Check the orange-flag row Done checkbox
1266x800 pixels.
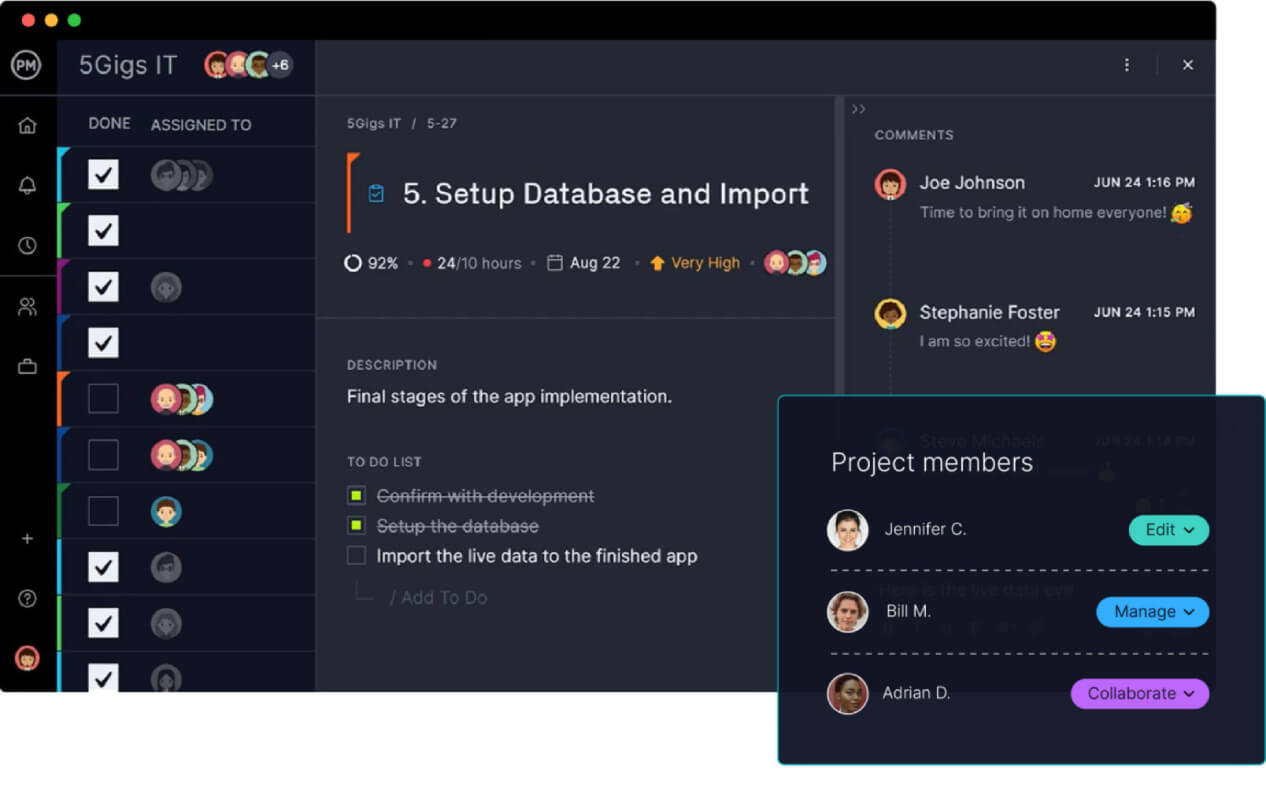pyautogui.click(x=103, y=399)
